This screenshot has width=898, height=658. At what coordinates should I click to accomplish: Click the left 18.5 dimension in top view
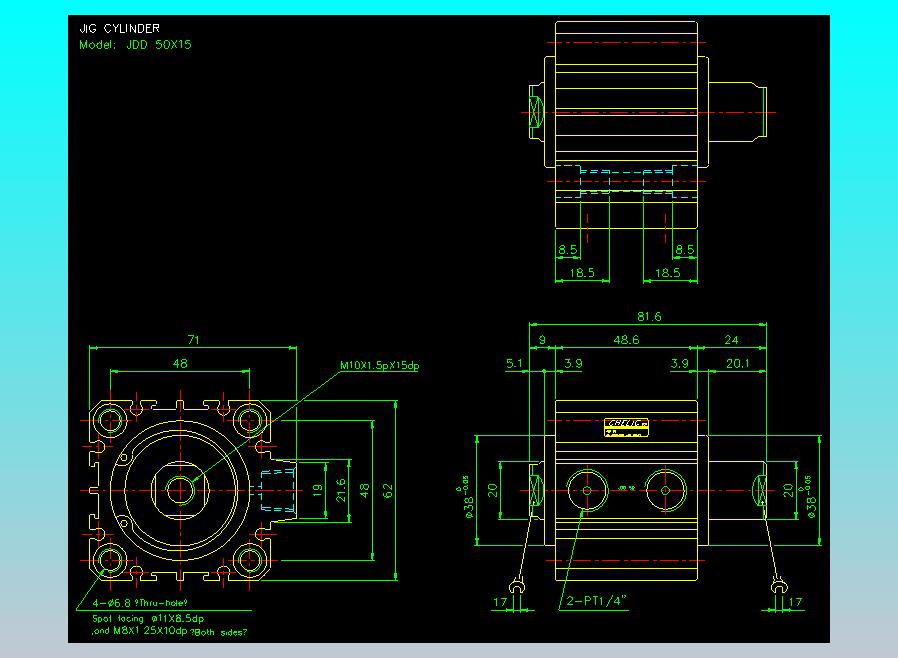(582, 273)
